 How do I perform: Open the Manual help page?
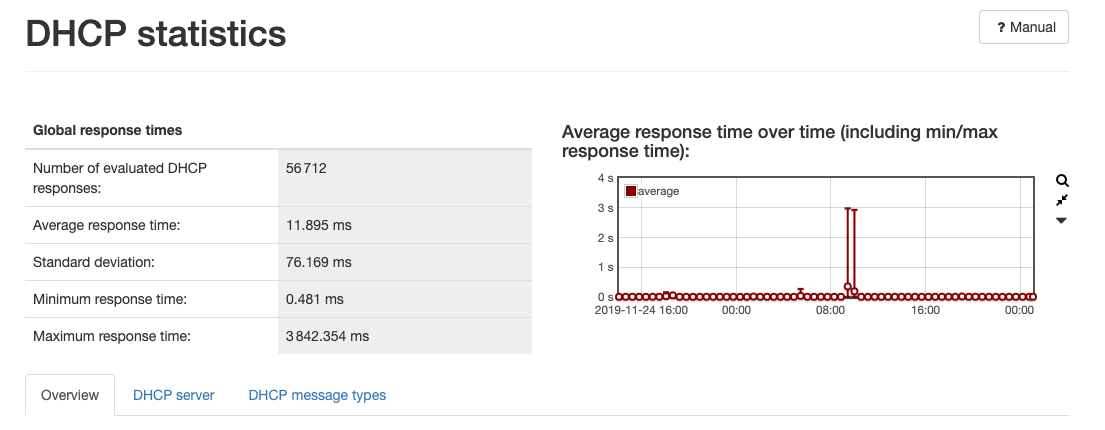coord(1023,27)
